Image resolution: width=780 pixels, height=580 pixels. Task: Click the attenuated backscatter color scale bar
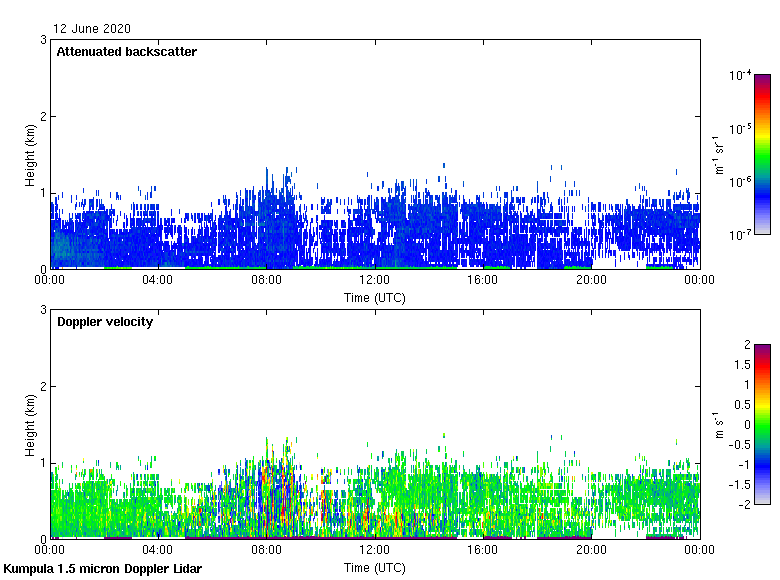click(762, 154)
